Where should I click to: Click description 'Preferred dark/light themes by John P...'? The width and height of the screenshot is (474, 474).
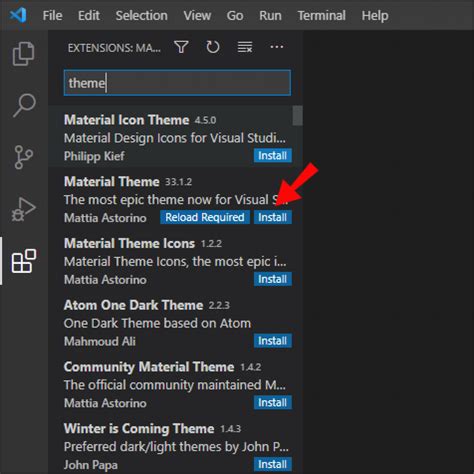coord(176,447)
